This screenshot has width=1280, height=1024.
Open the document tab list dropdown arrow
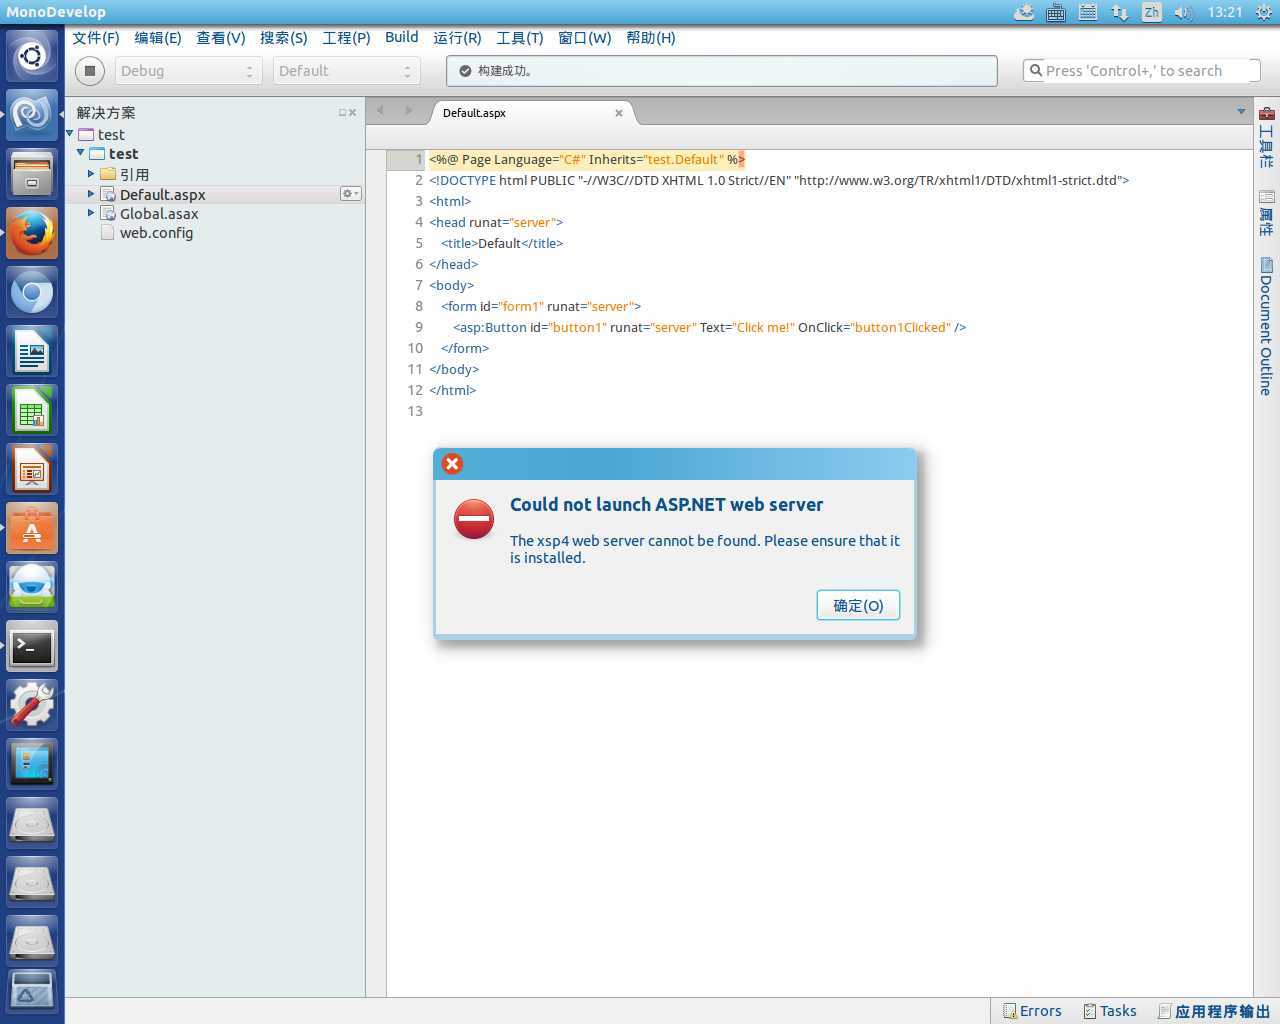click(1241, 112)
